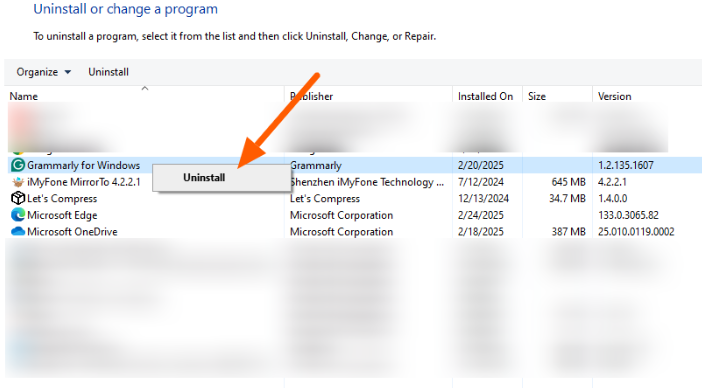The image size is (702, 388).
Task: Select the Let's Compress program name
Action: pyautogui.click(x=62, y=199)
